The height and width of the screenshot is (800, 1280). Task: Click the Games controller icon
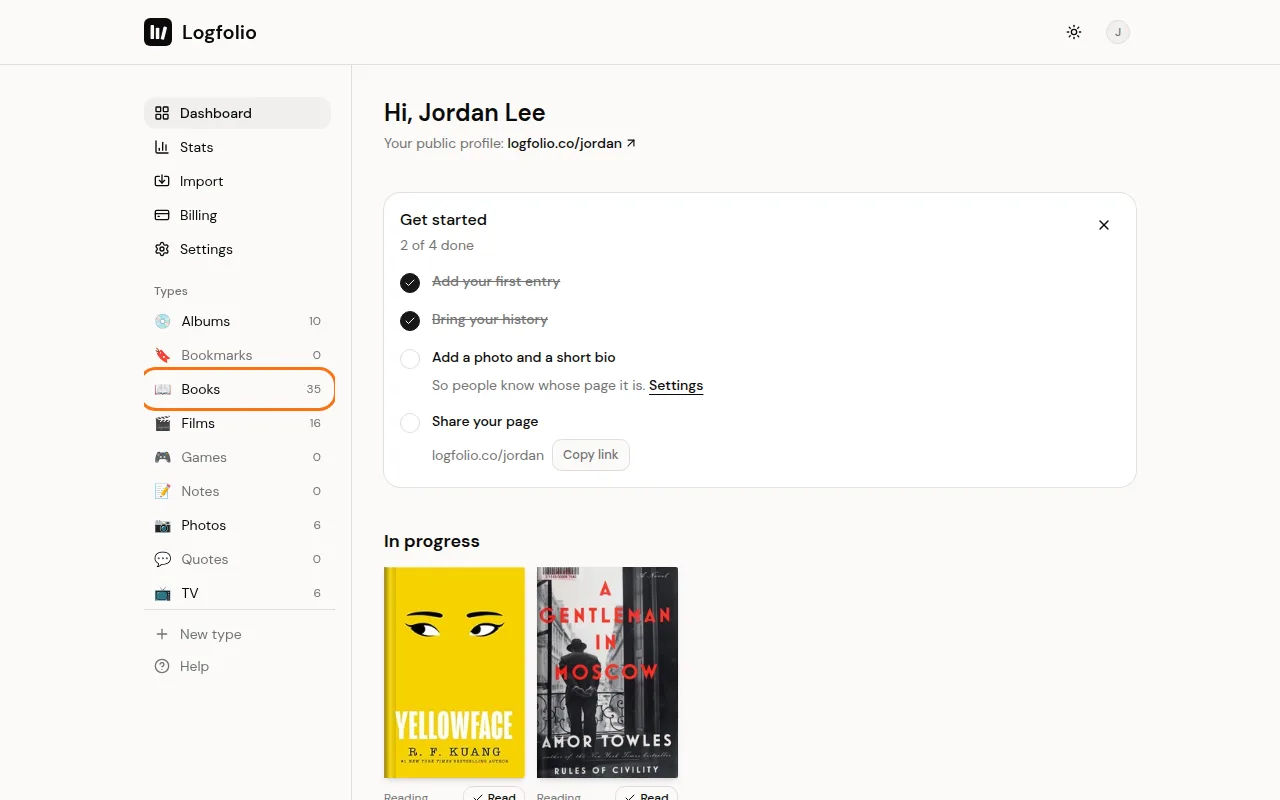pos(162,457)
